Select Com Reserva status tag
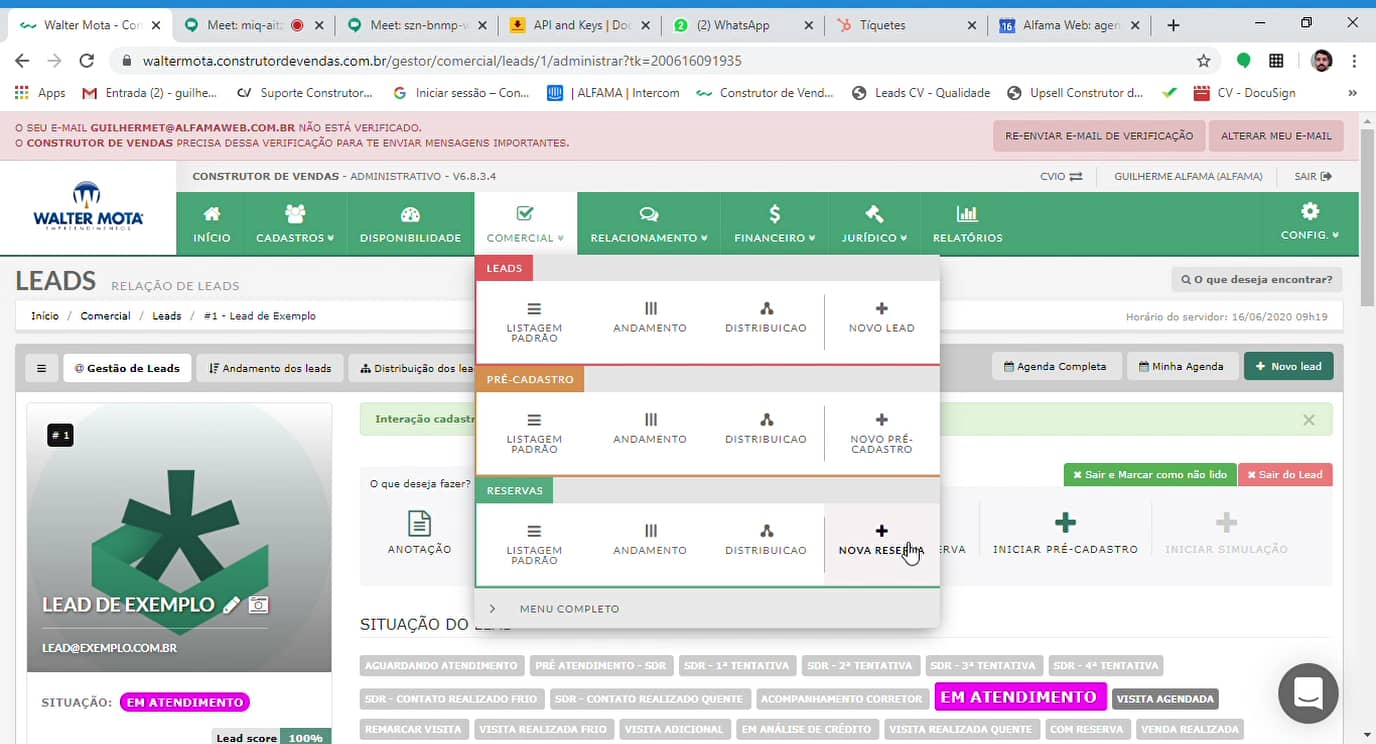The width and height of the screenshot is (1376, 744). click(1087, 730)
